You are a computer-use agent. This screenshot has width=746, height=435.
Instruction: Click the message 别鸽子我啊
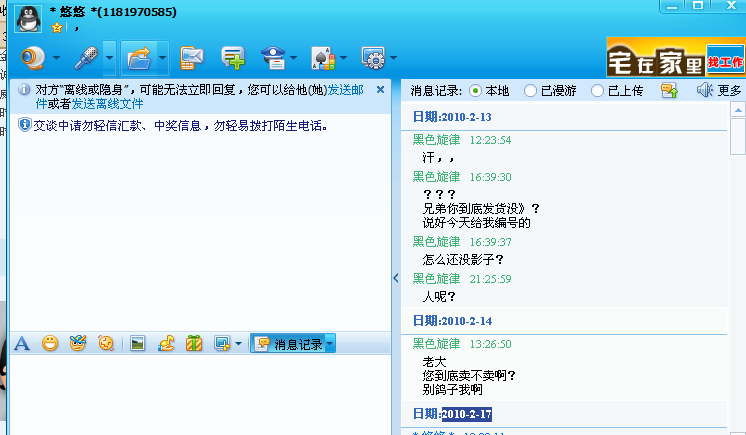[x=452, y=390]
